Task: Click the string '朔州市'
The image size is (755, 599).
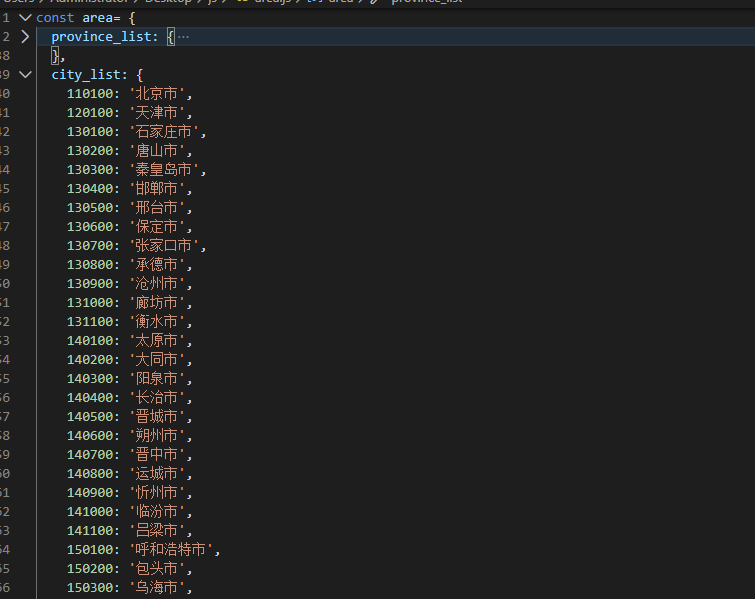Action: (157, 436)
